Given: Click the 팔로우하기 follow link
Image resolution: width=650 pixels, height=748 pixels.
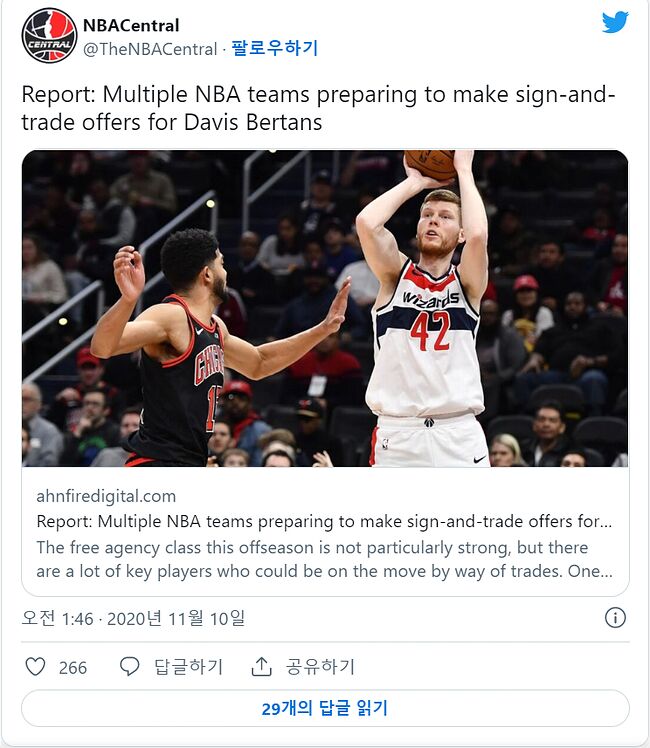Looking at the screenshot, I should click(275, 48).
